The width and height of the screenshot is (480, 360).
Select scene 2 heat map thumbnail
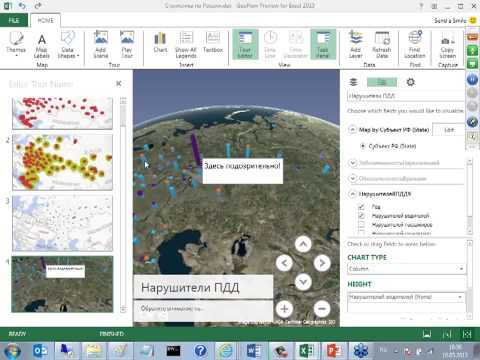(x=62, y=162)
